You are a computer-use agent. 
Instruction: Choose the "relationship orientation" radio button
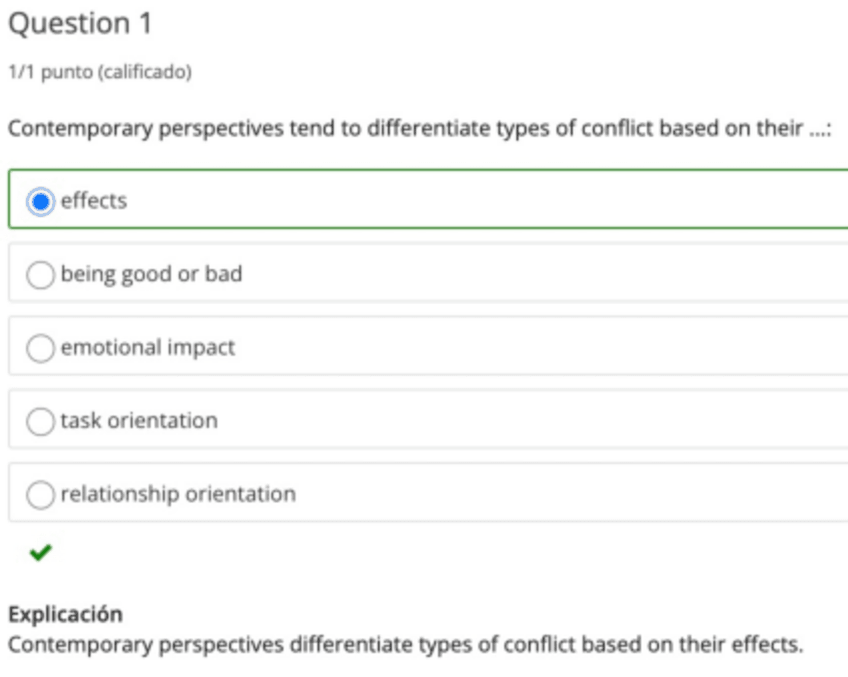(x=41, y=494)
